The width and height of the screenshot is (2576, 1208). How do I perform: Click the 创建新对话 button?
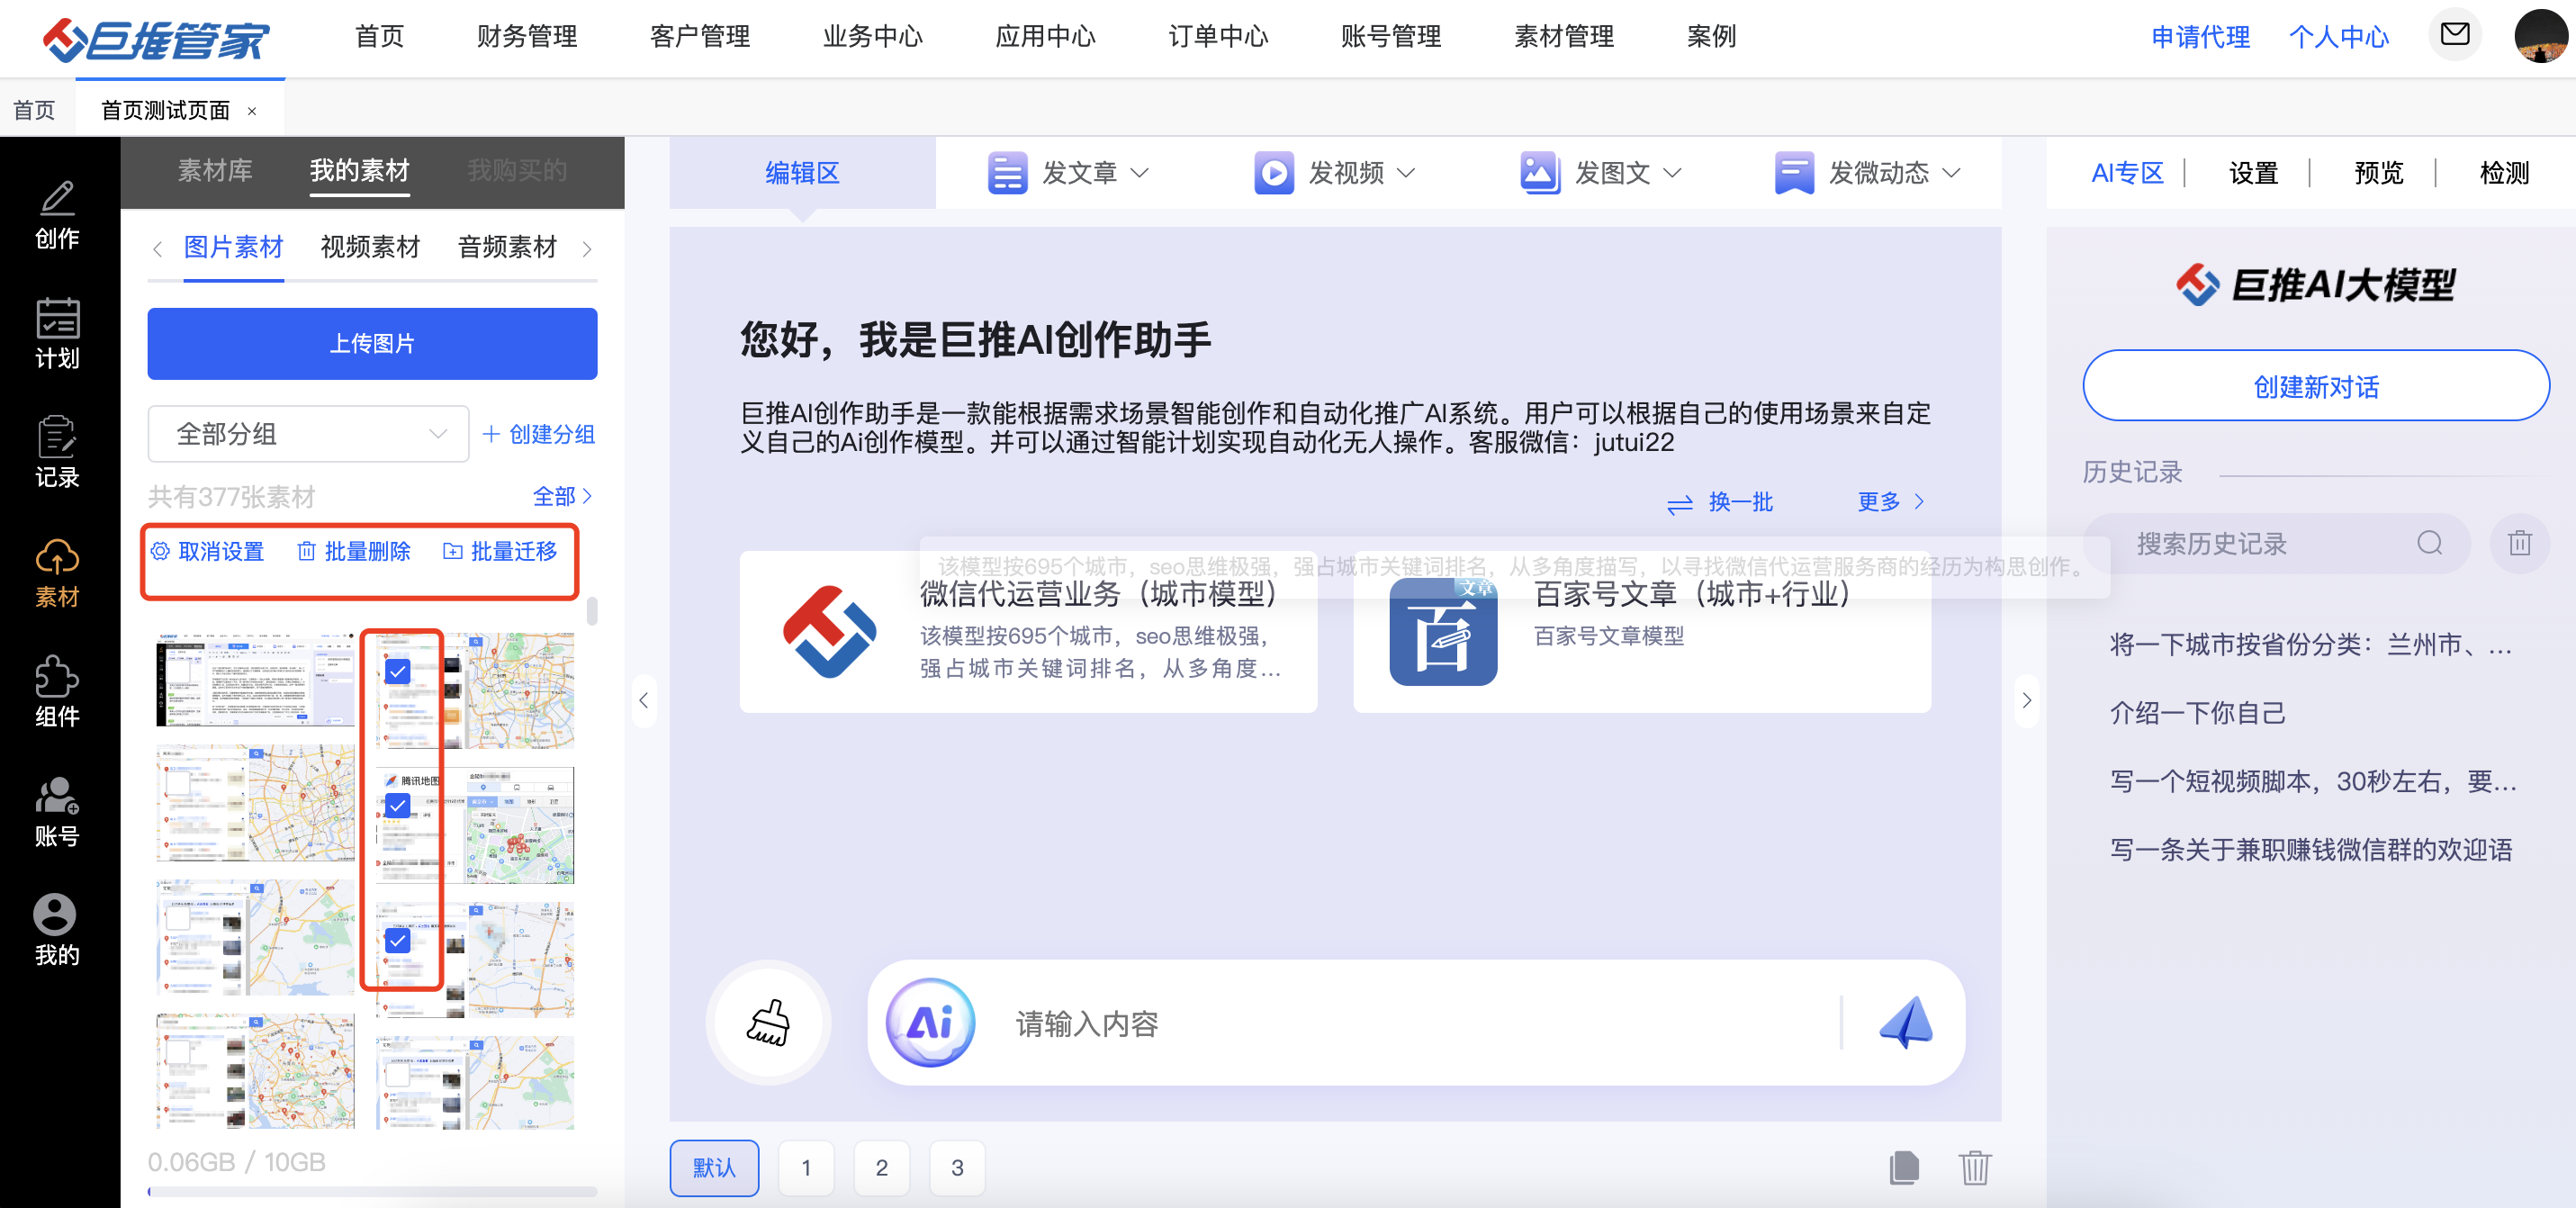2315,386
